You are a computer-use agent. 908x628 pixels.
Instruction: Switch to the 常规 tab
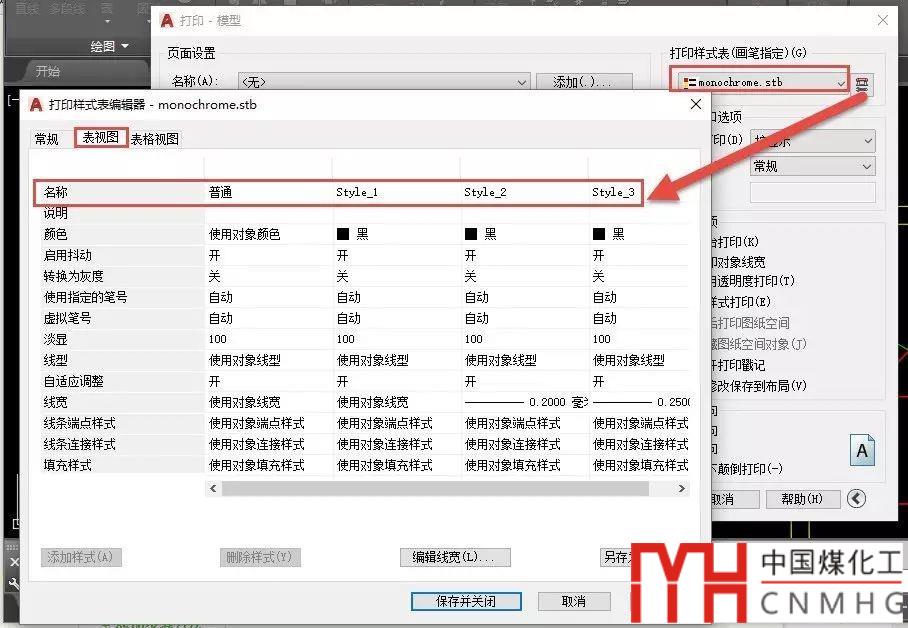(x=47, y=139)
